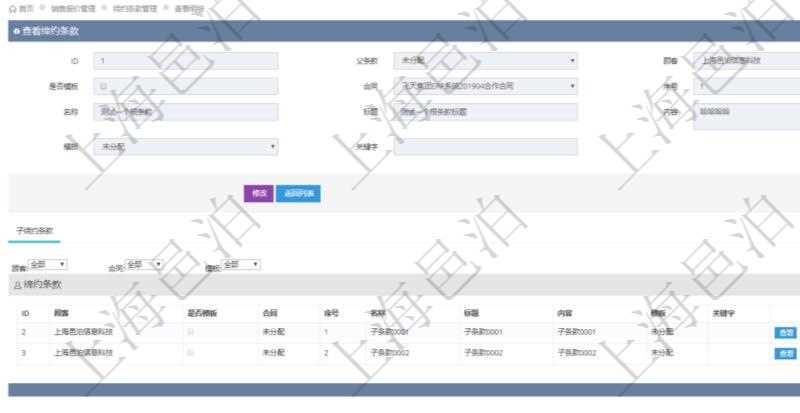Switch to the 子缔约条款 tab

[34, 230]
